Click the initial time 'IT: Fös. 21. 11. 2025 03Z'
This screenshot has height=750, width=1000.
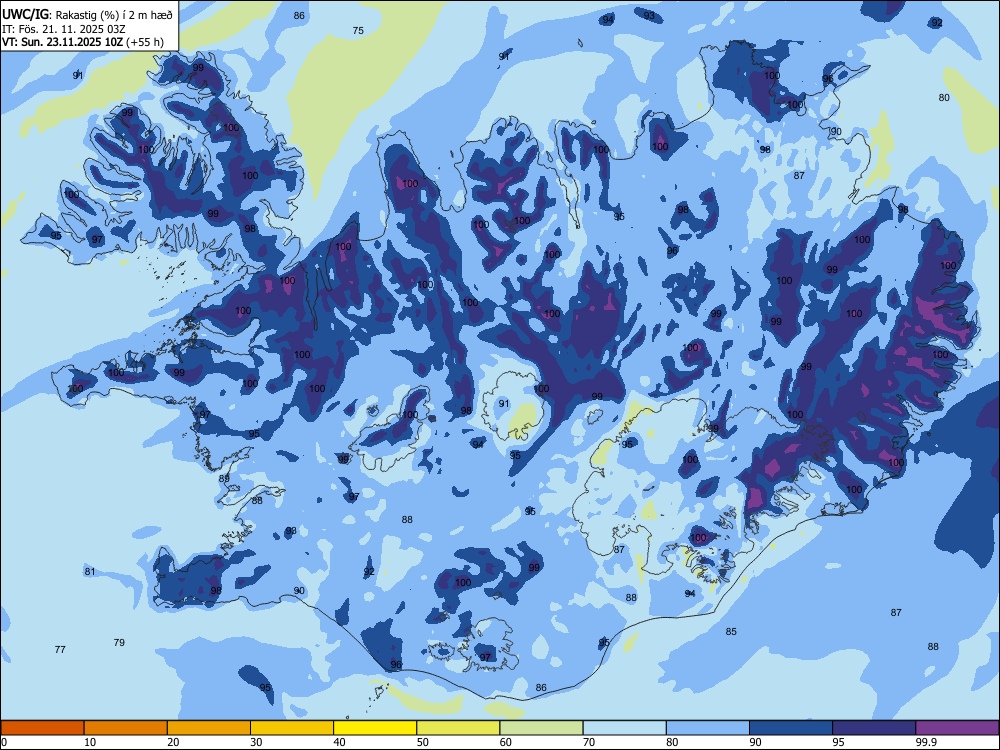click(63, 29)
